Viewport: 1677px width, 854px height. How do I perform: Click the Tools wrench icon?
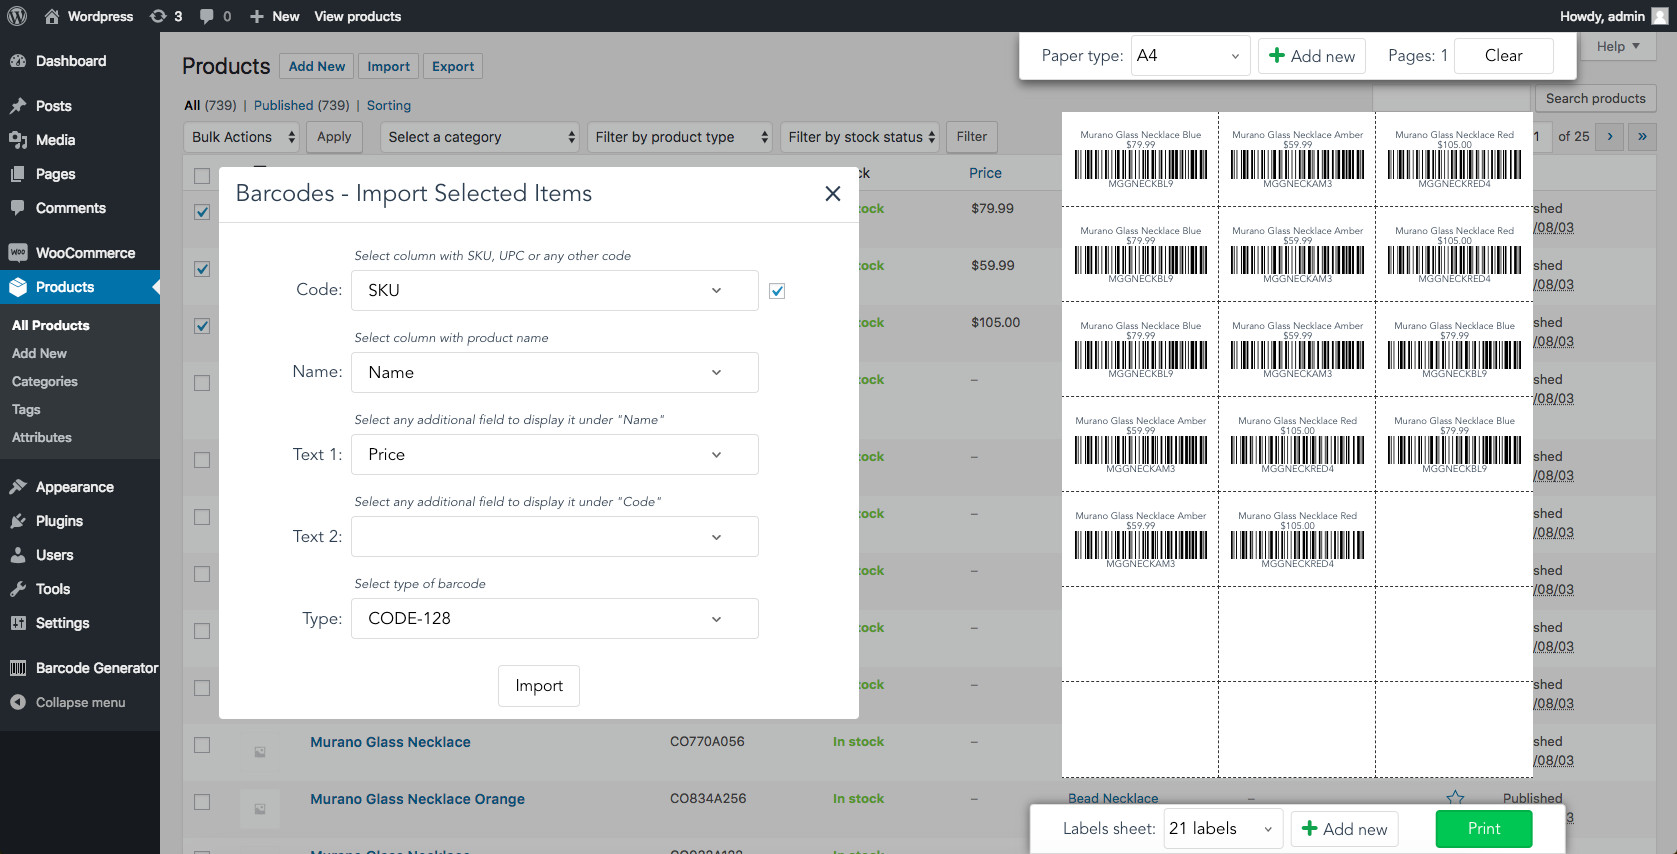tap(17, 589)
